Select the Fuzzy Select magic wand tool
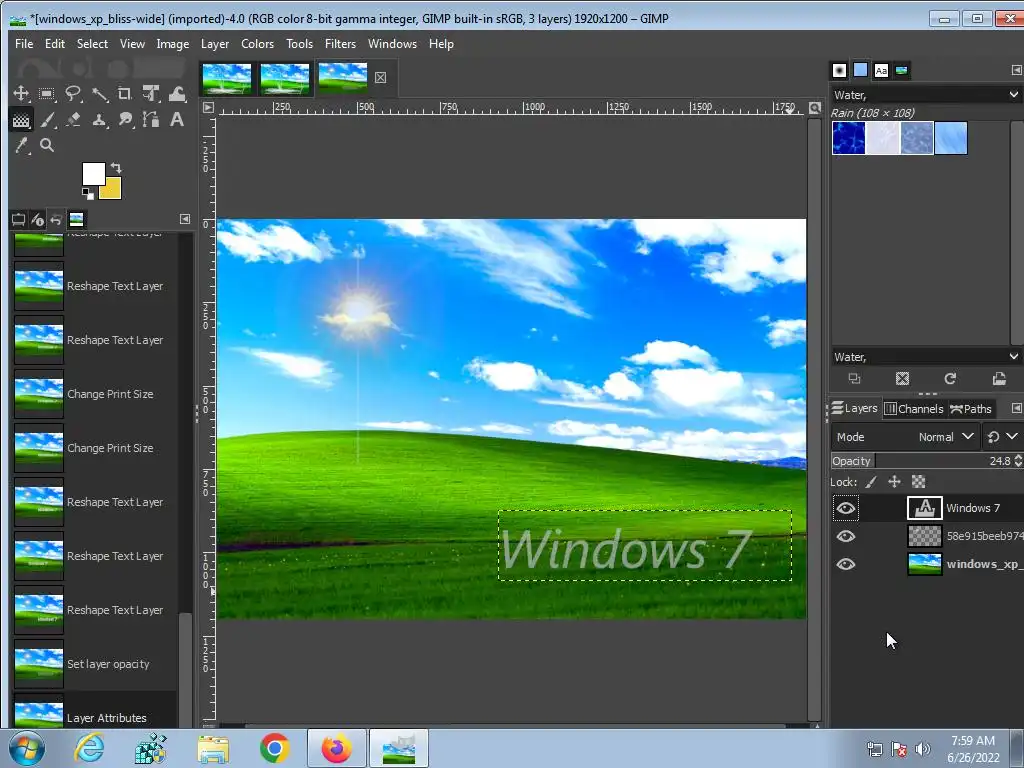Image resolution: width=1024 pixels, height=768 pixels. (x=99, y=94)
